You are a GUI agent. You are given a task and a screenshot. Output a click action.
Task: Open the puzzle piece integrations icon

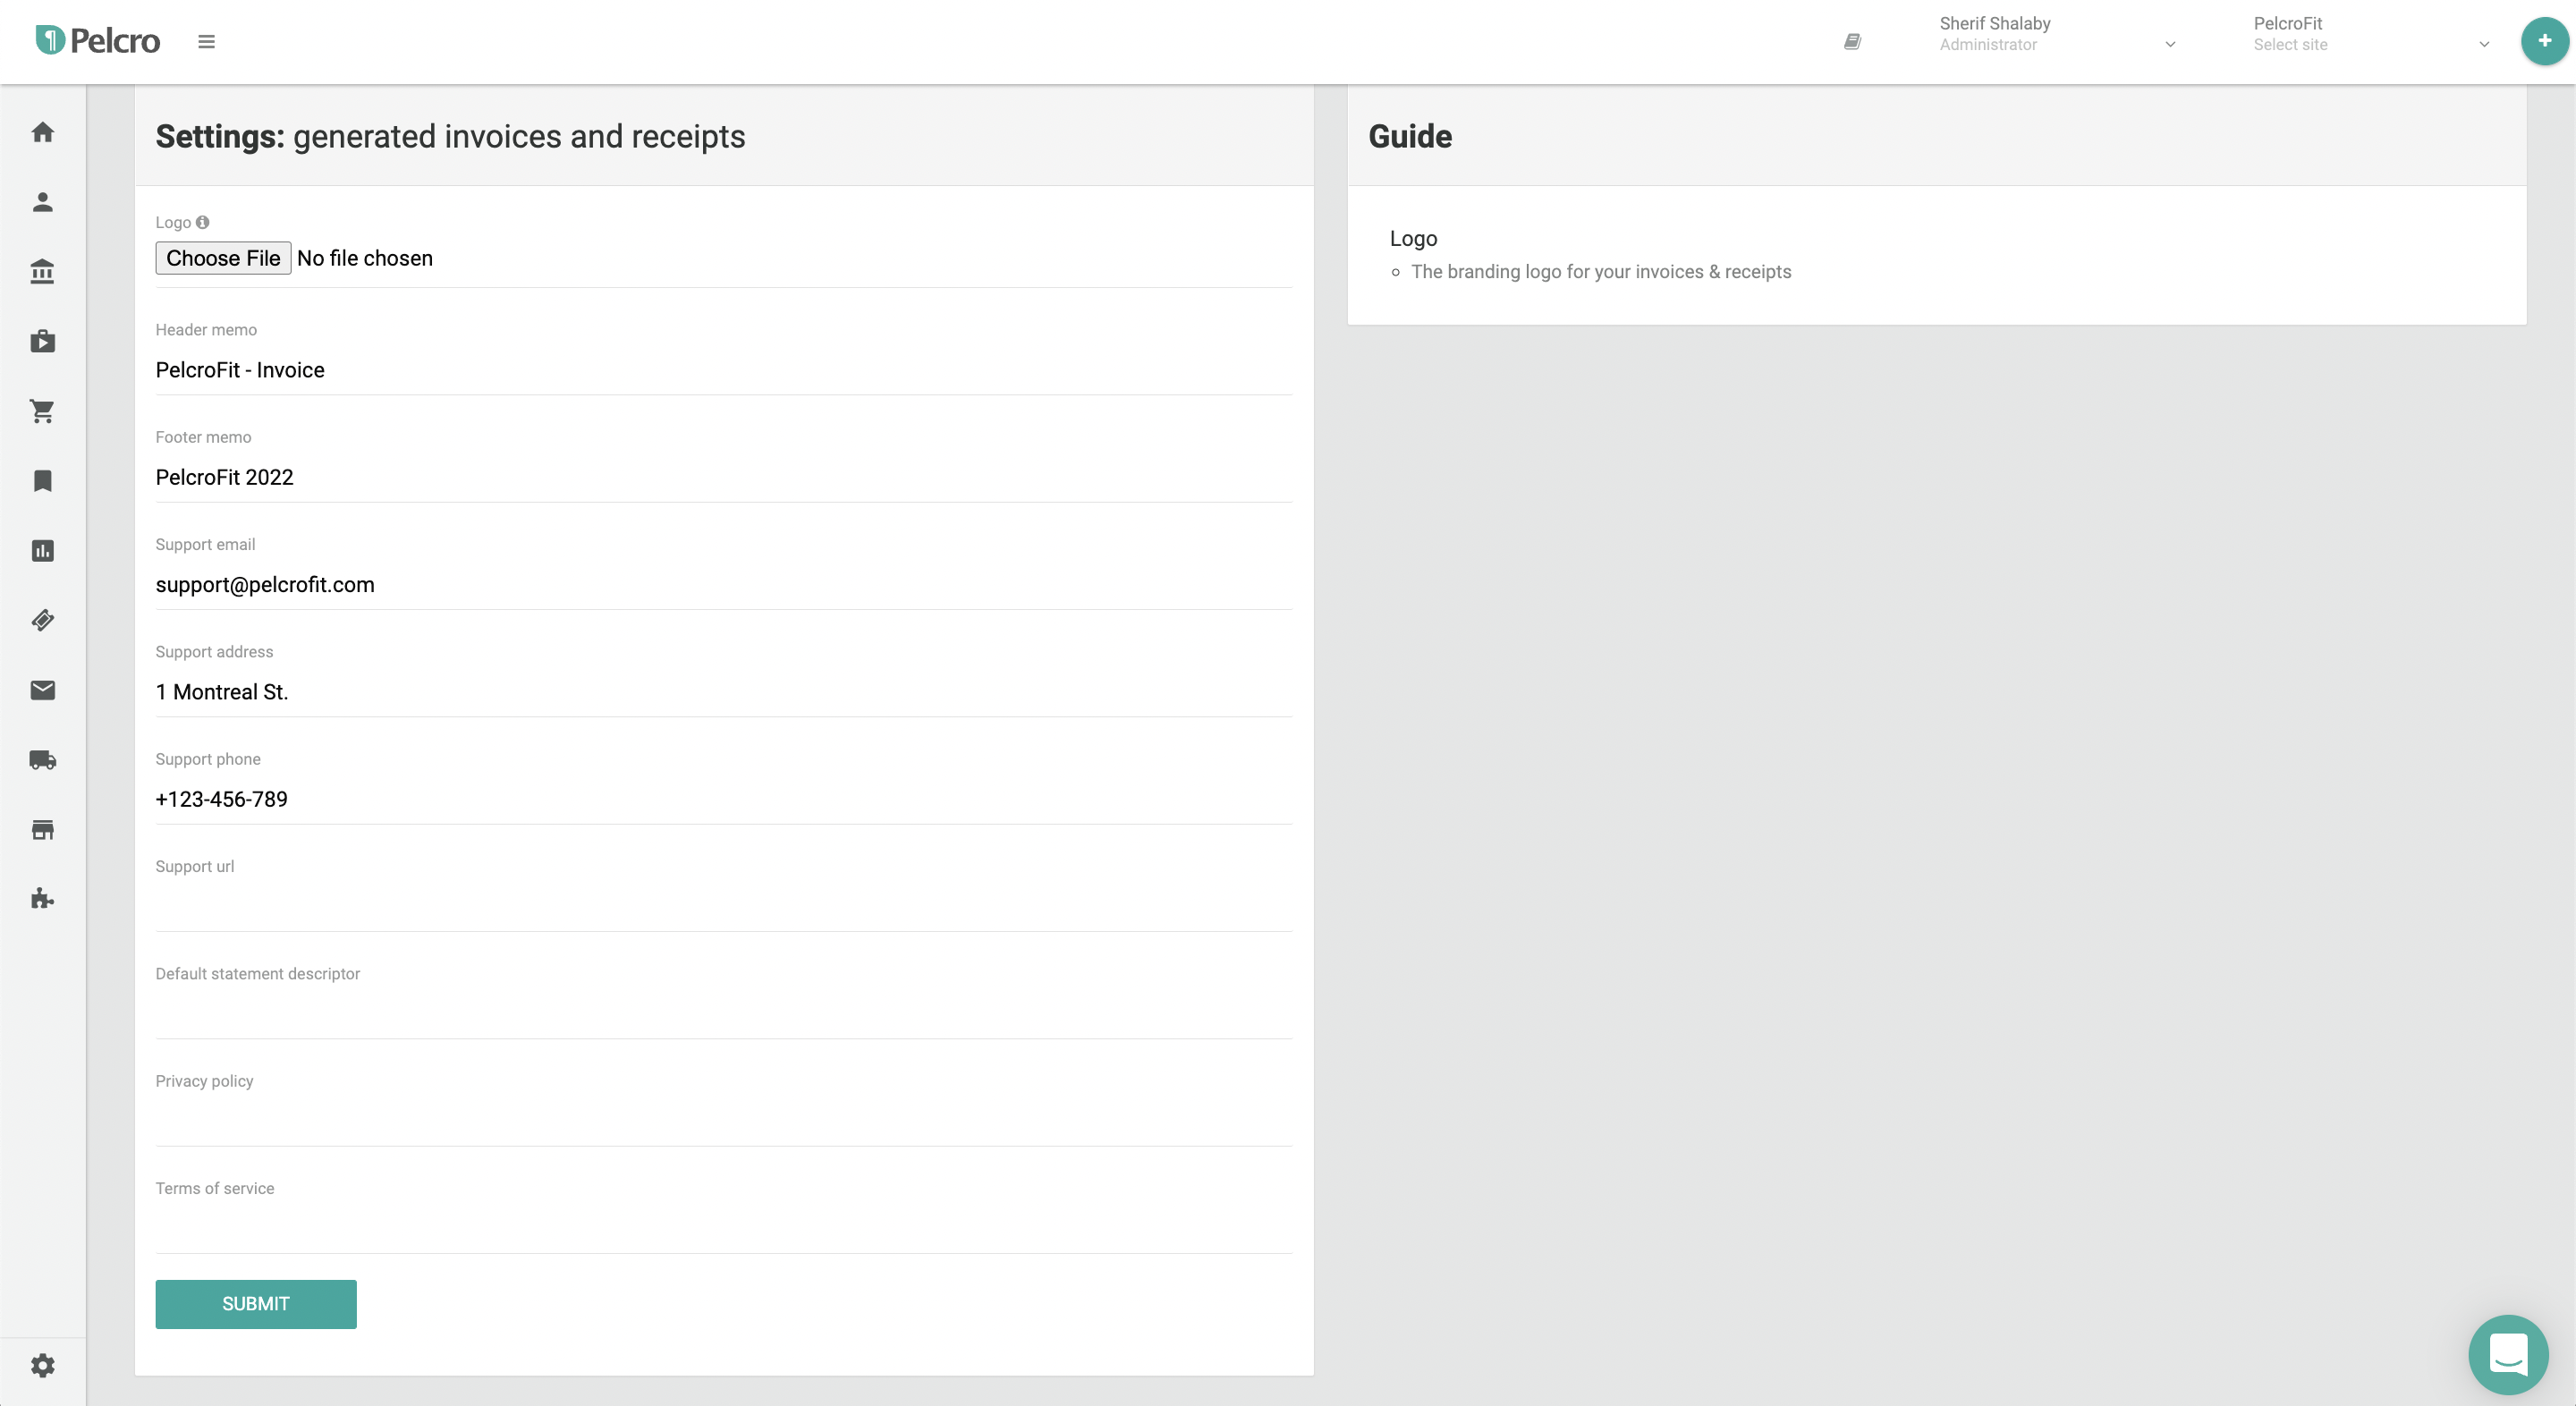pos(42,899)
